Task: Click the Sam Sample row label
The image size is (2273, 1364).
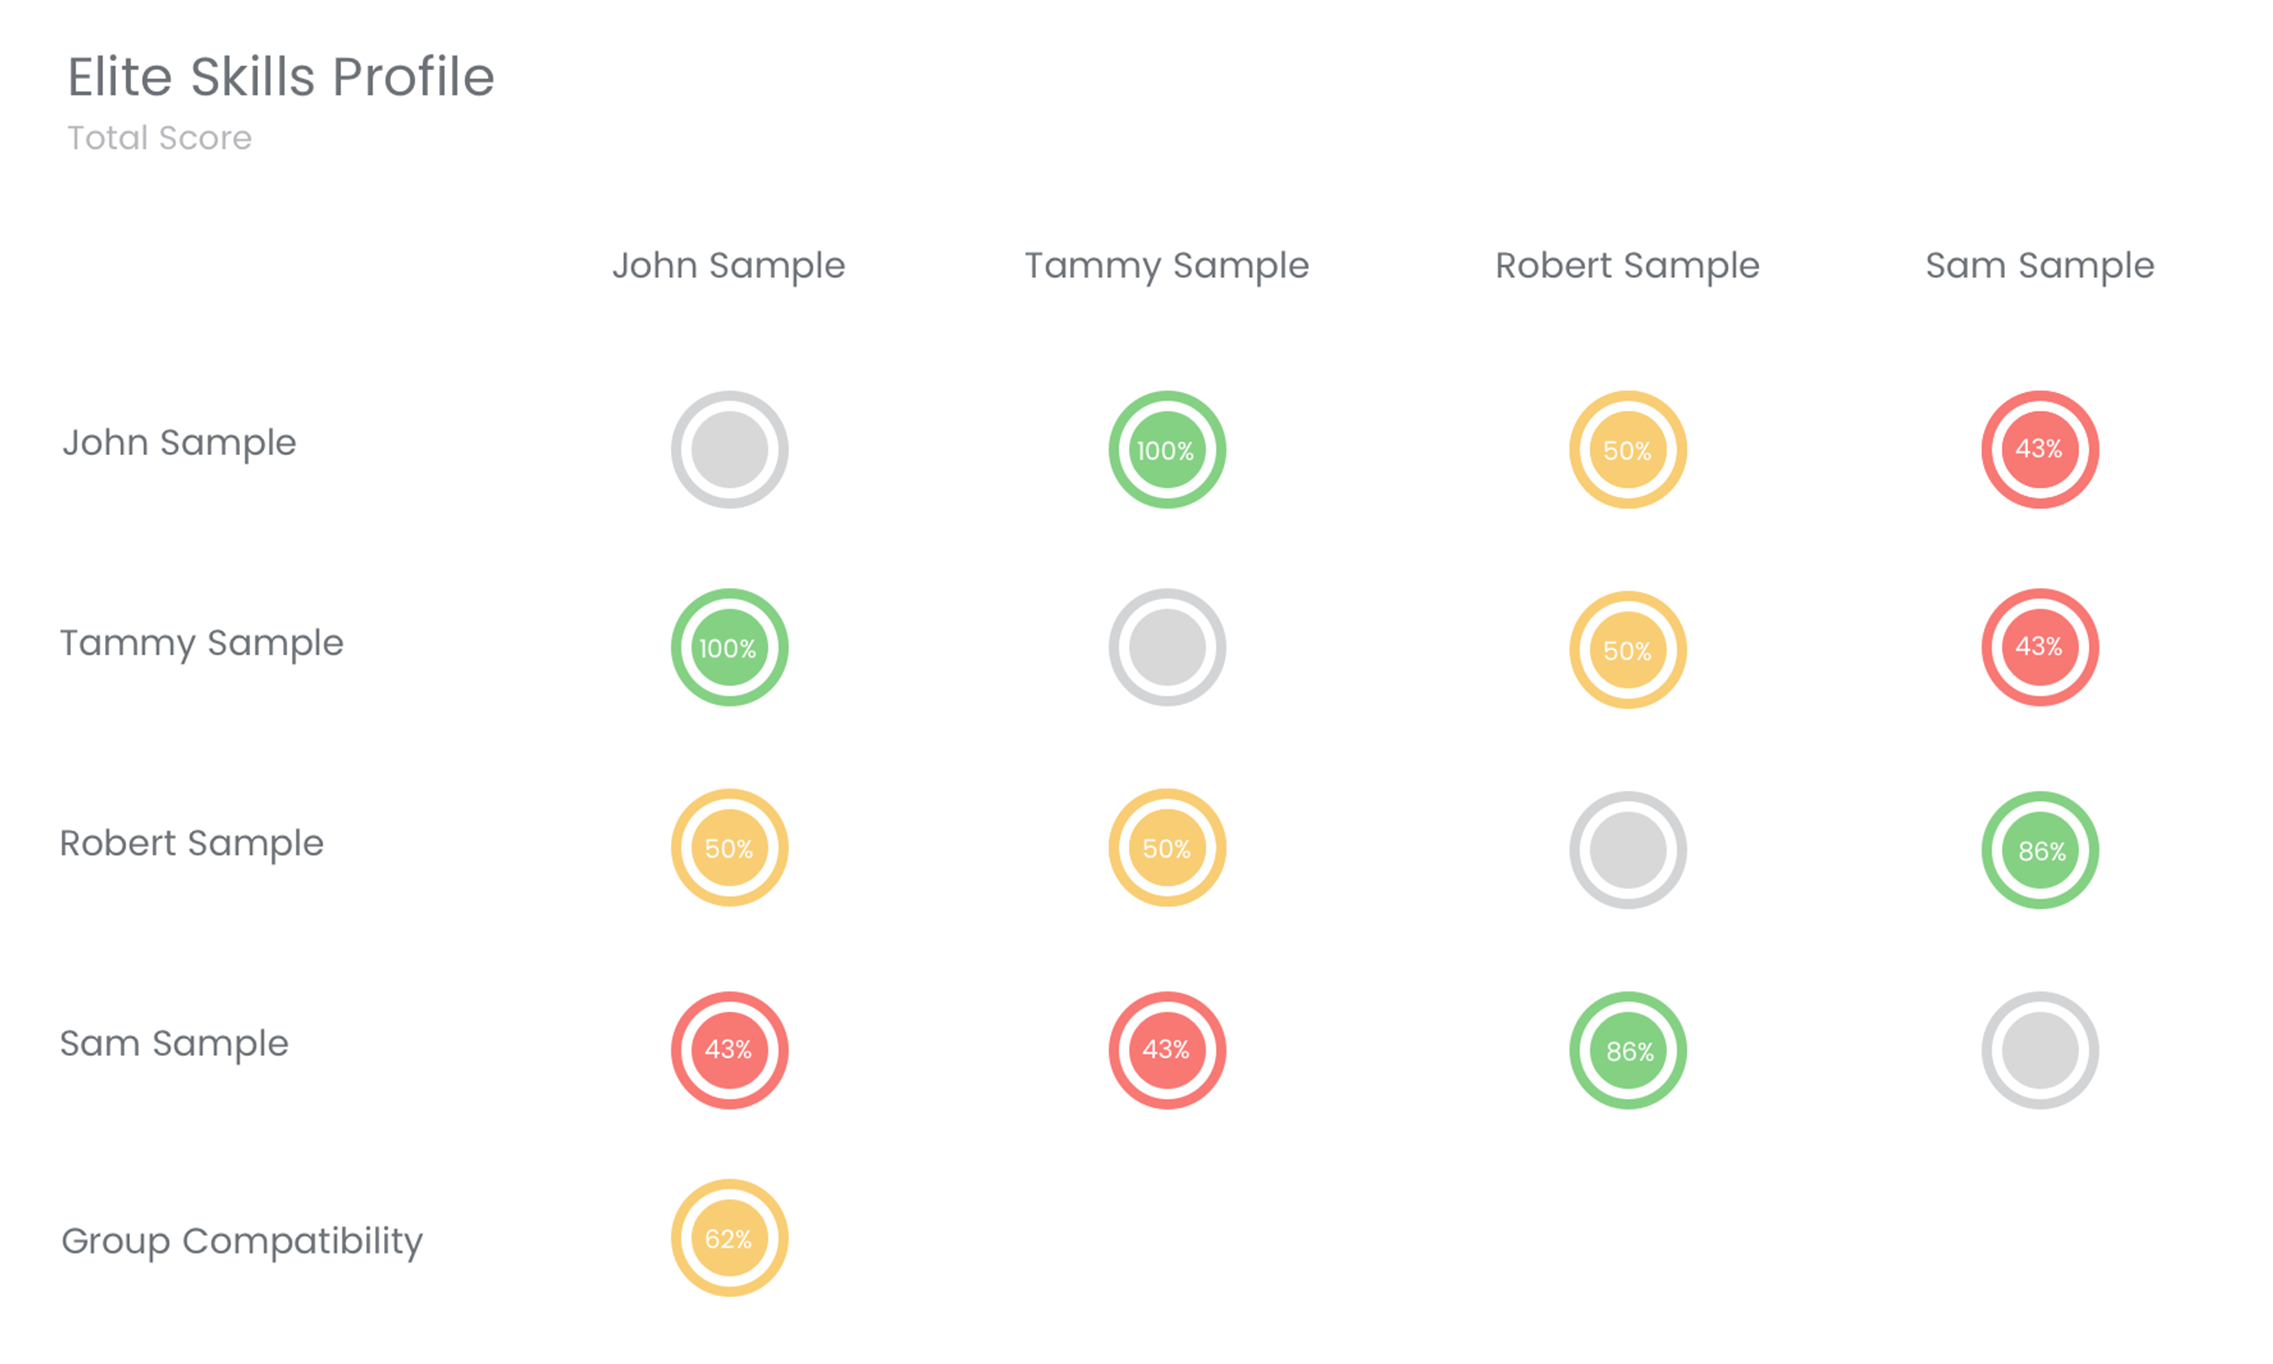Action: pyautogui.click(x=174, y=1043)
